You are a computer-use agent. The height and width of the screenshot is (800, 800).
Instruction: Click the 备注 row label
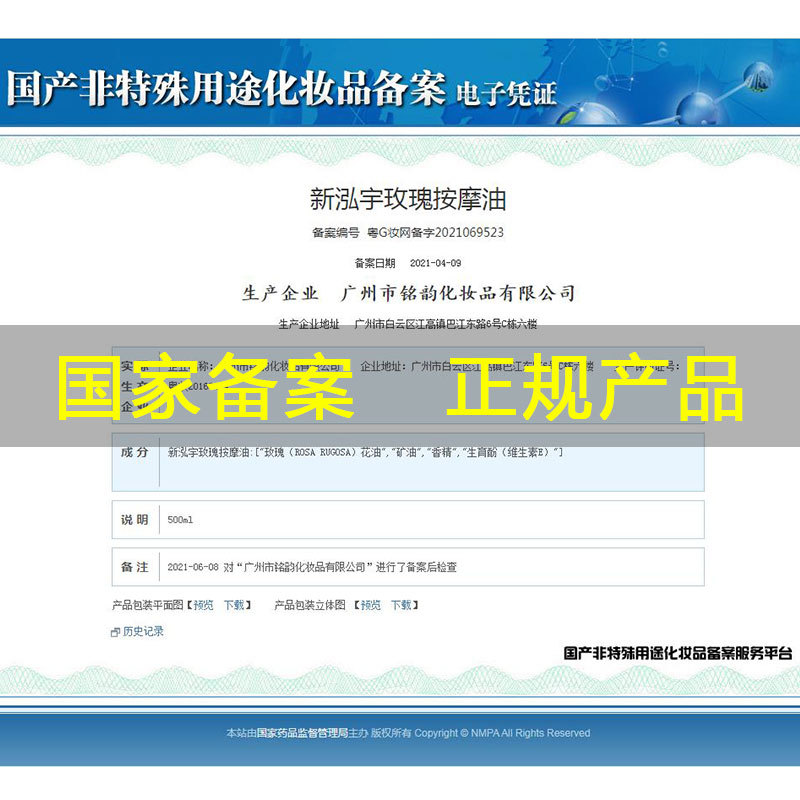pyautogui.click(x=135, y=567)
